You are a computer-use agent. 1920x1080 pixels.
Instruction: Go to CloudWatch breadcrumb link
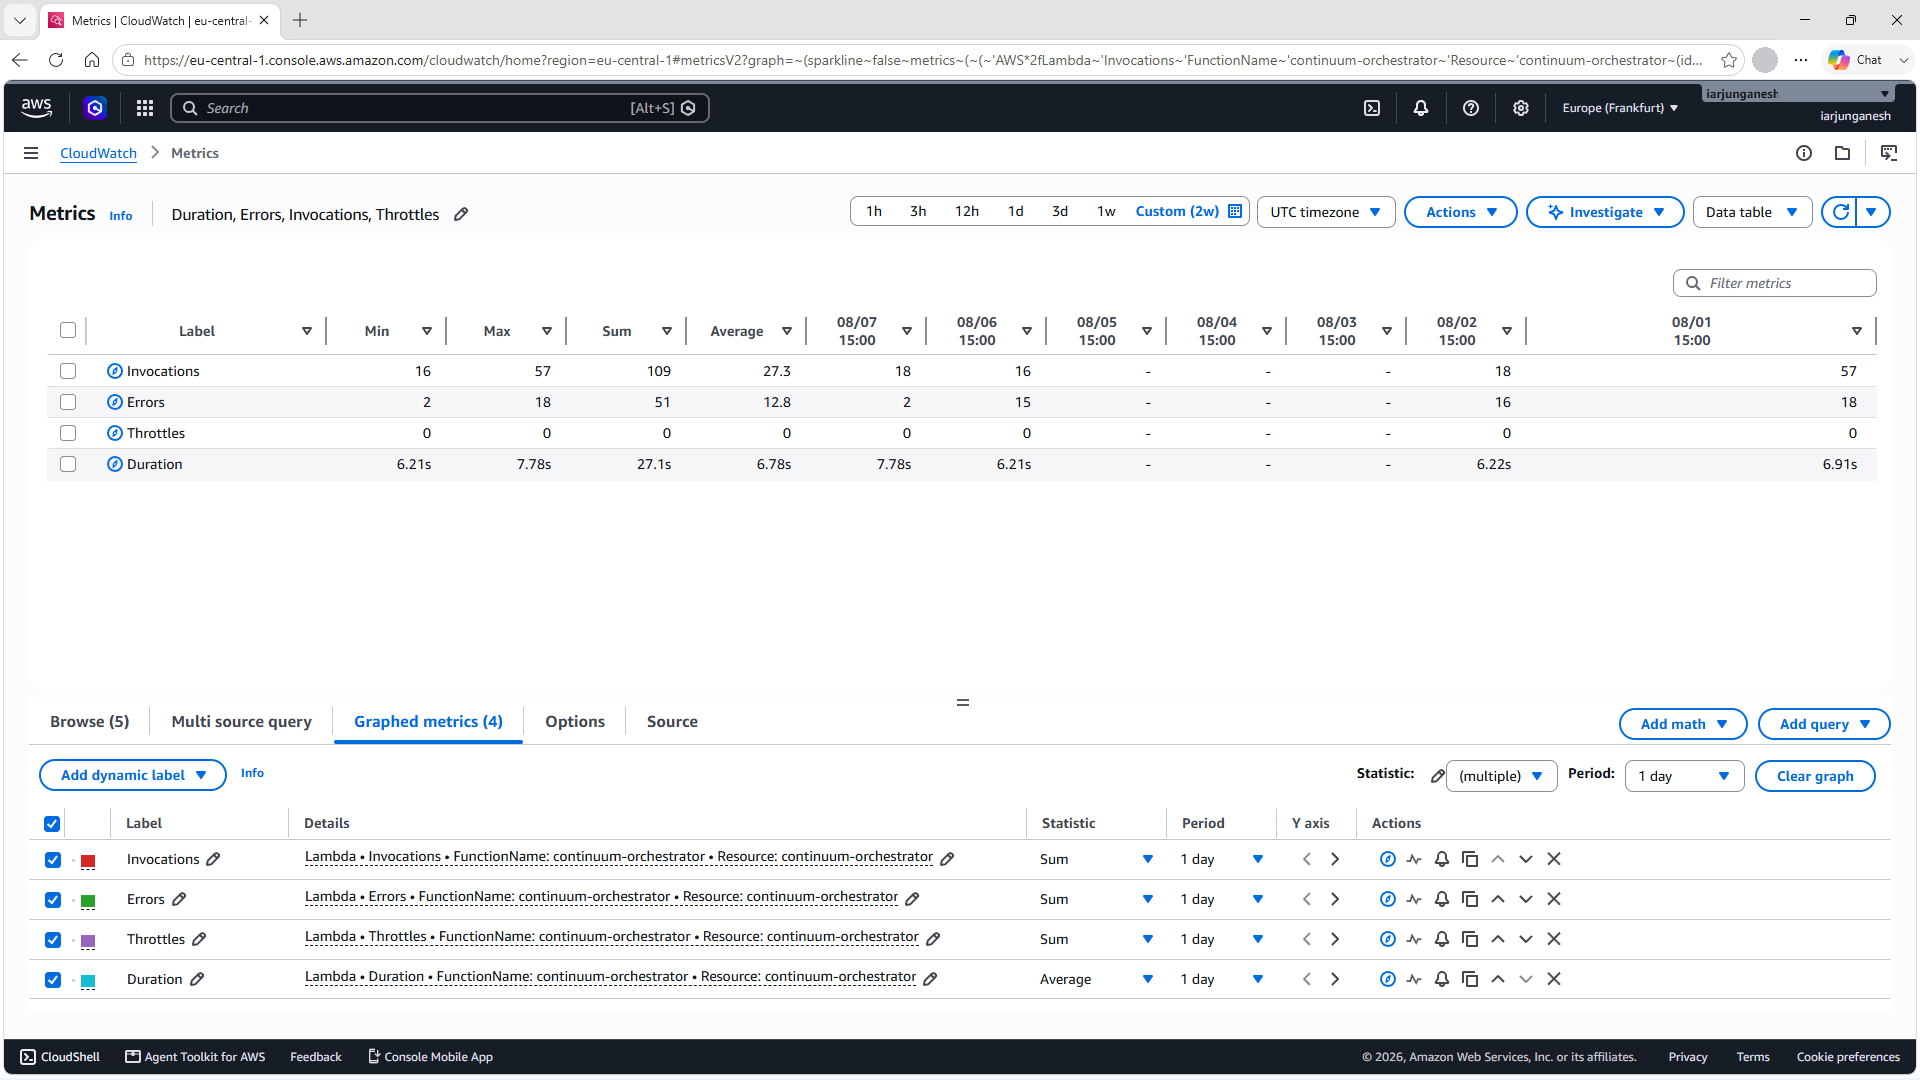coord(98,153)
